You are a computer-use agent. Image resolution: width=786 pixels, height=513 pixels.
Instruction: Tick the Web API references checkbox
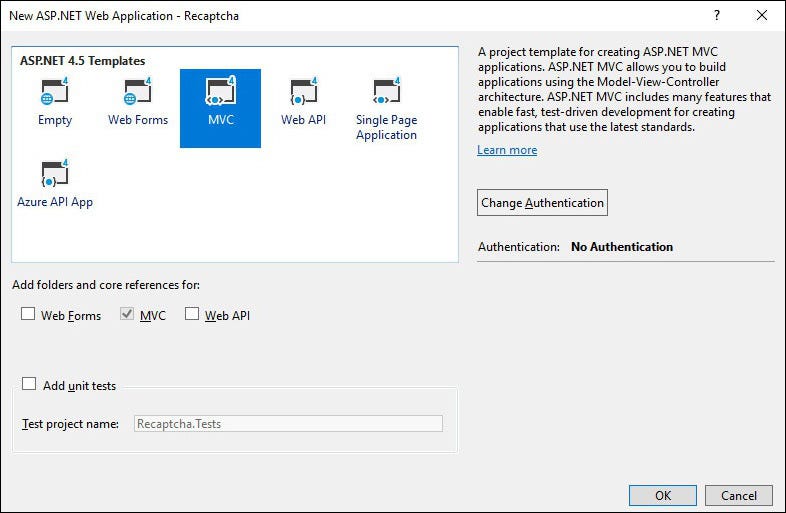pyautogui.click(x=192, y=314)
